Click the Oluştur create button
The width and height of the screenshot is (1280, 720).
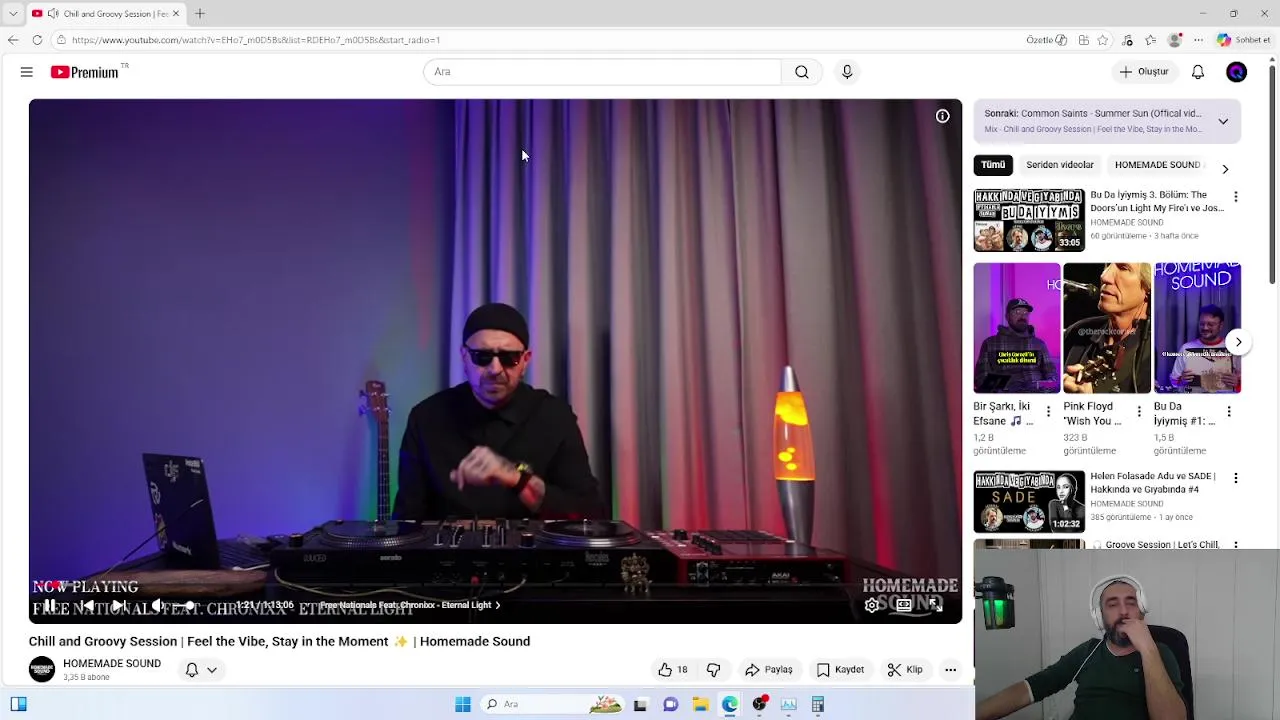tap(1144, 72)
